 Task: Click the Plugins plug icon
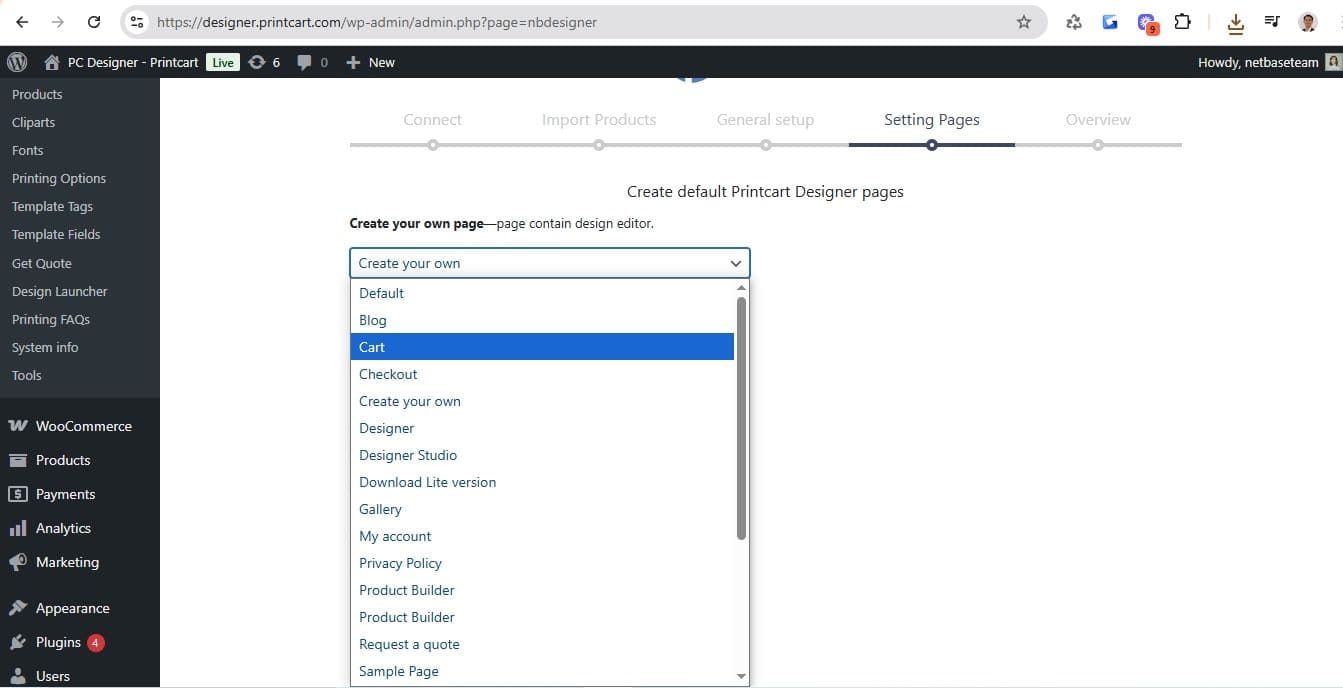tap(18, 642)
